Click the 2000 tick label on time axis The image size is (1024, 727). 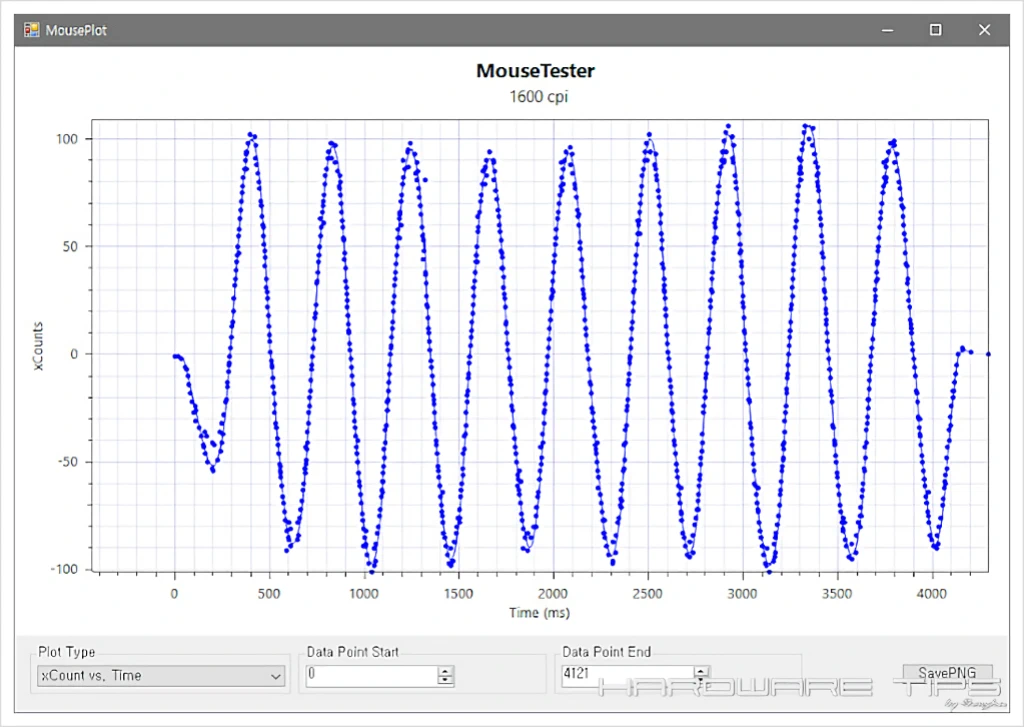pyautogui.click(x=553, y=594)
